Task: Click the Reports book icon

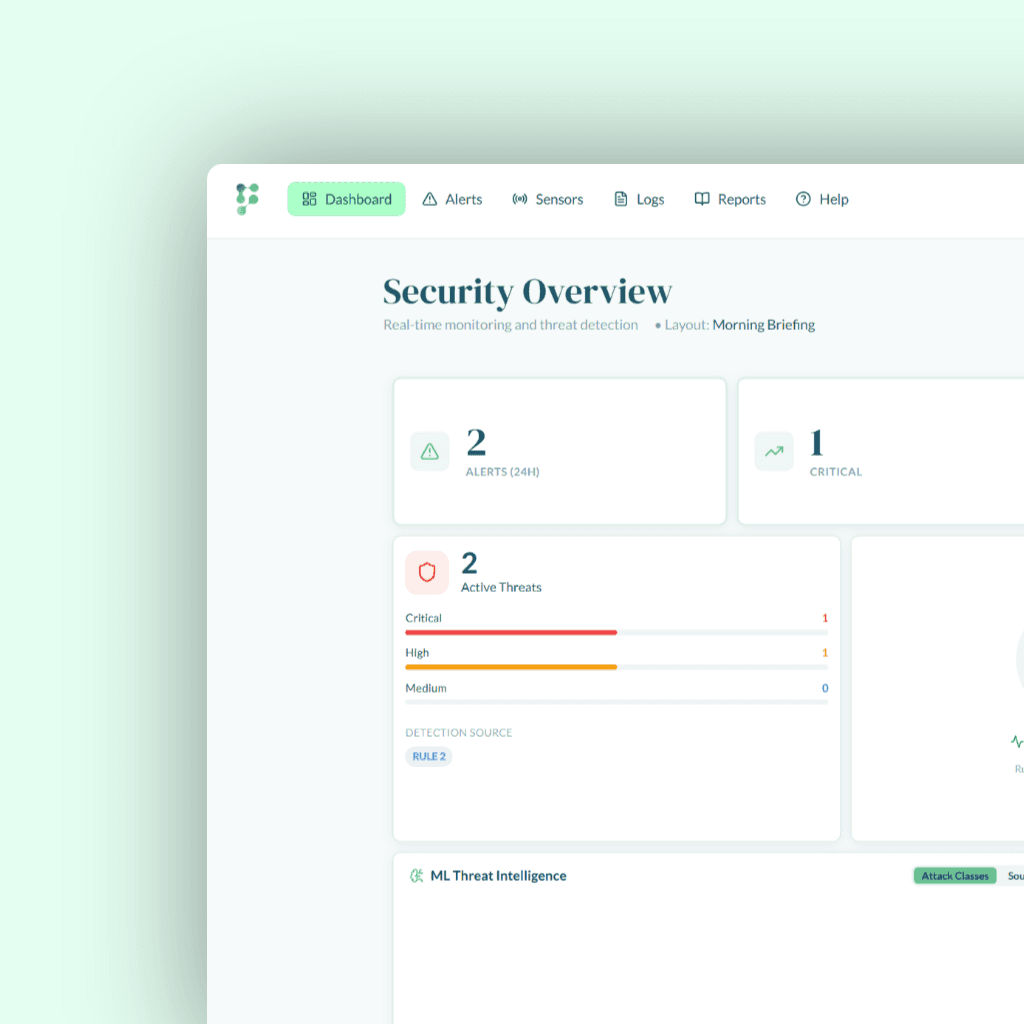Action: tap(702, 199)
